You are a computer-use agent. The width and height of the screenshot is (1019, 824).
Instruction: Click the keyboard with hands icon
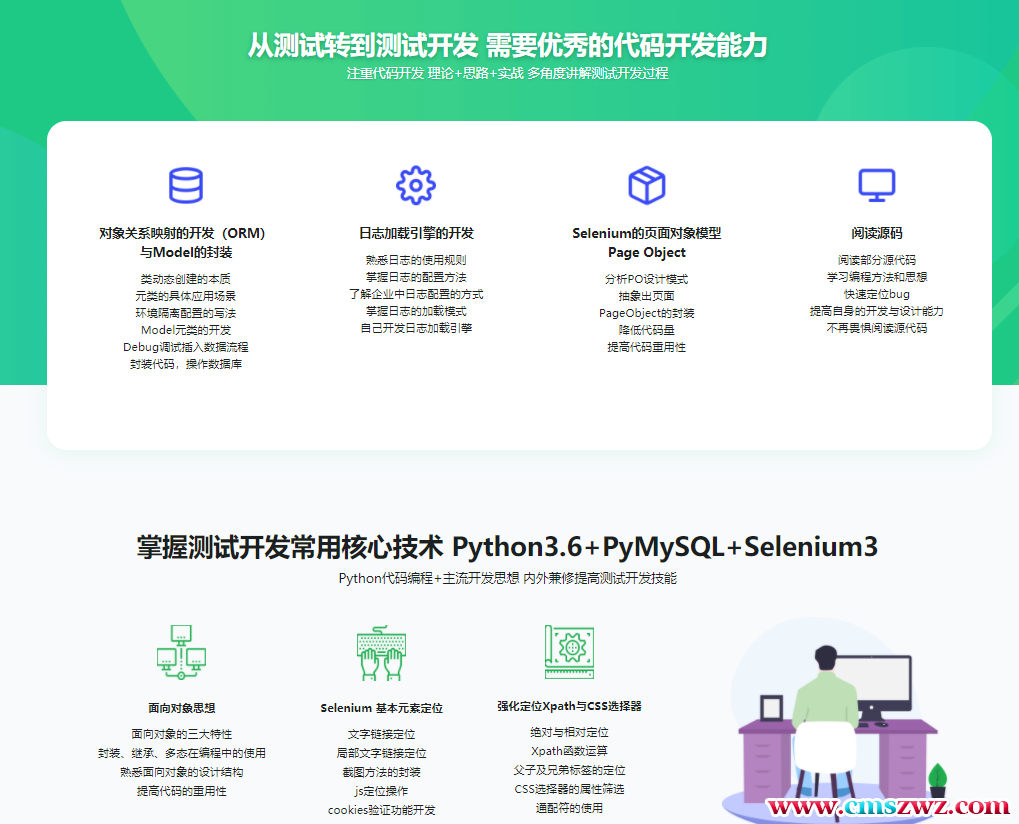381,654
